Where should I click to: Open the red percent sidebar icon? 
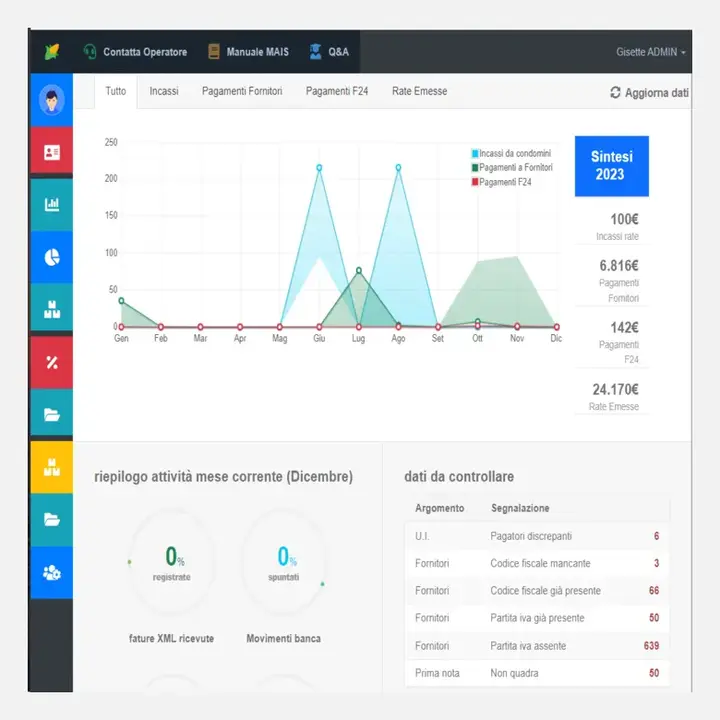[x=51, y=362]
